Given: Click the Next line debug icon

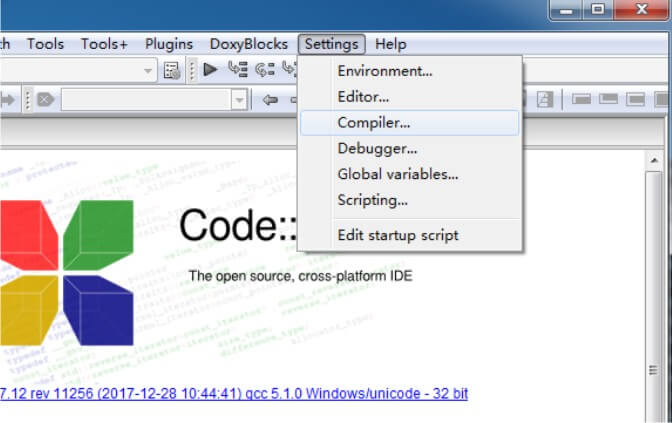Looking at the screenshot, I should pyautogui.click(x=265, y=69).
